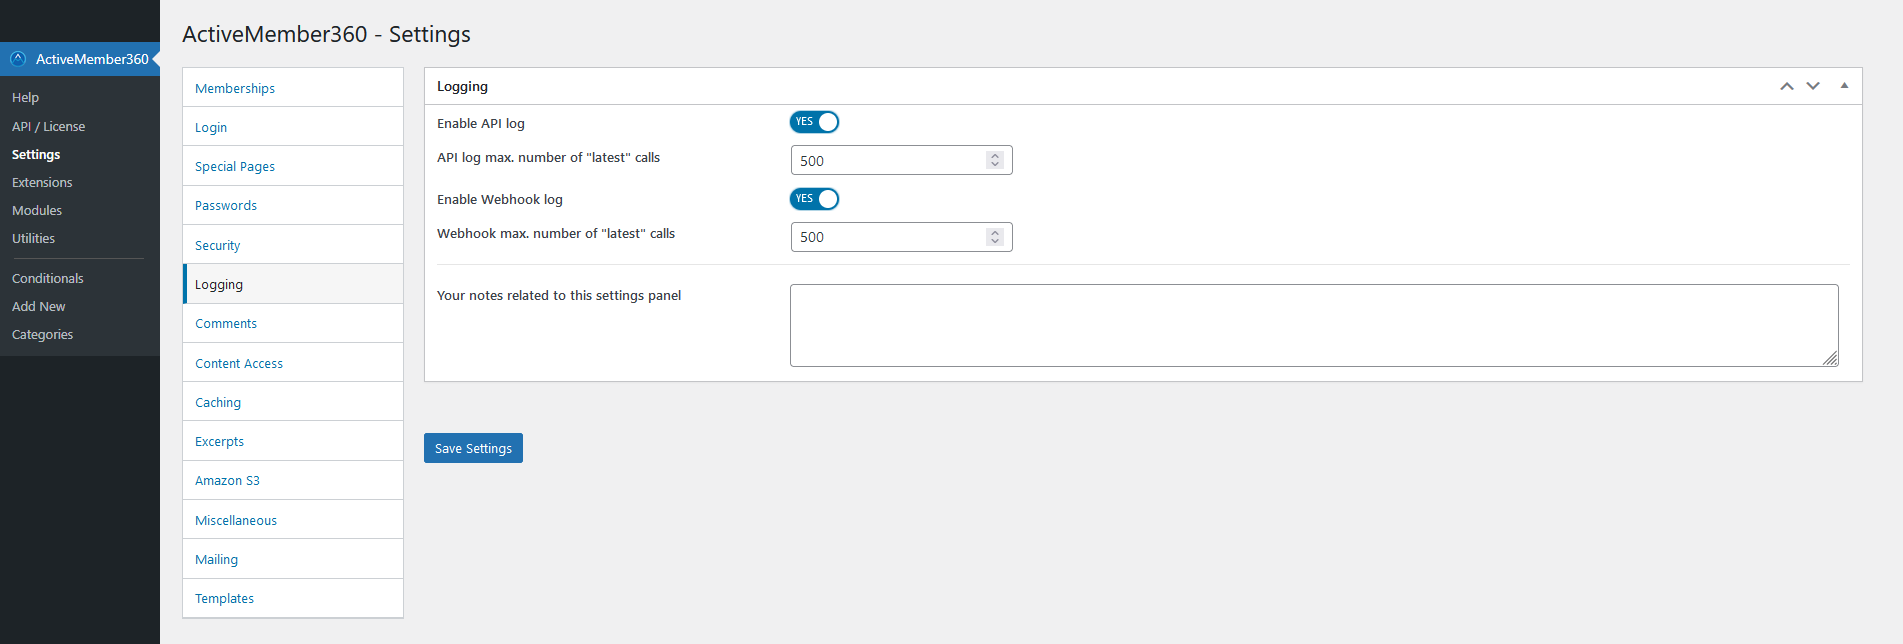This screenshot has width=1903, height=644.
Task: Click the ActiveMember360 logo icon
Action: 17,58
